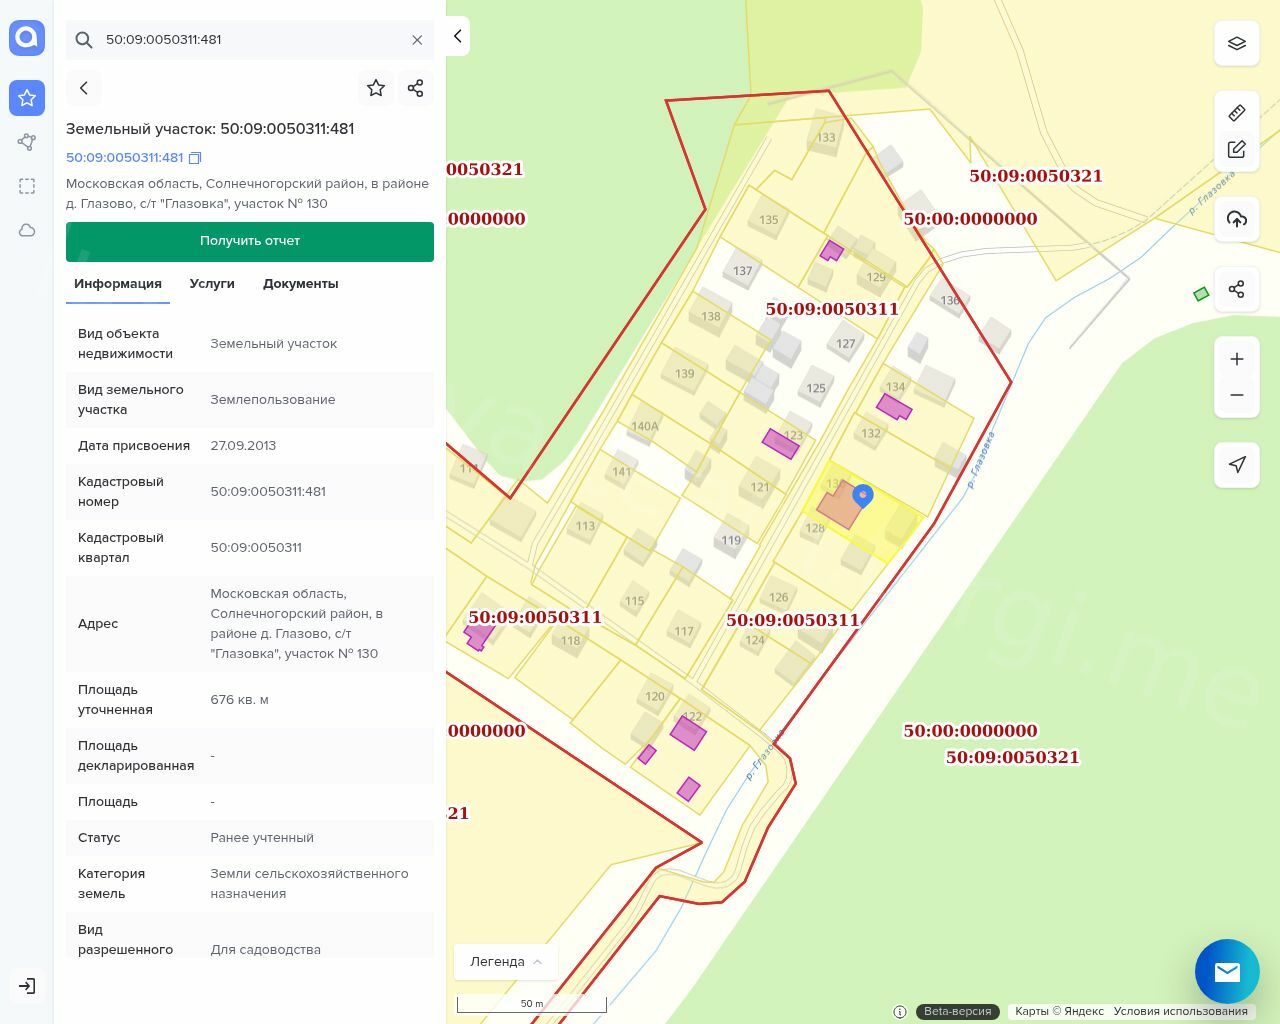Zoom in on the map
This screenshot has width=1280, height=1024.
pos(1236,359)
